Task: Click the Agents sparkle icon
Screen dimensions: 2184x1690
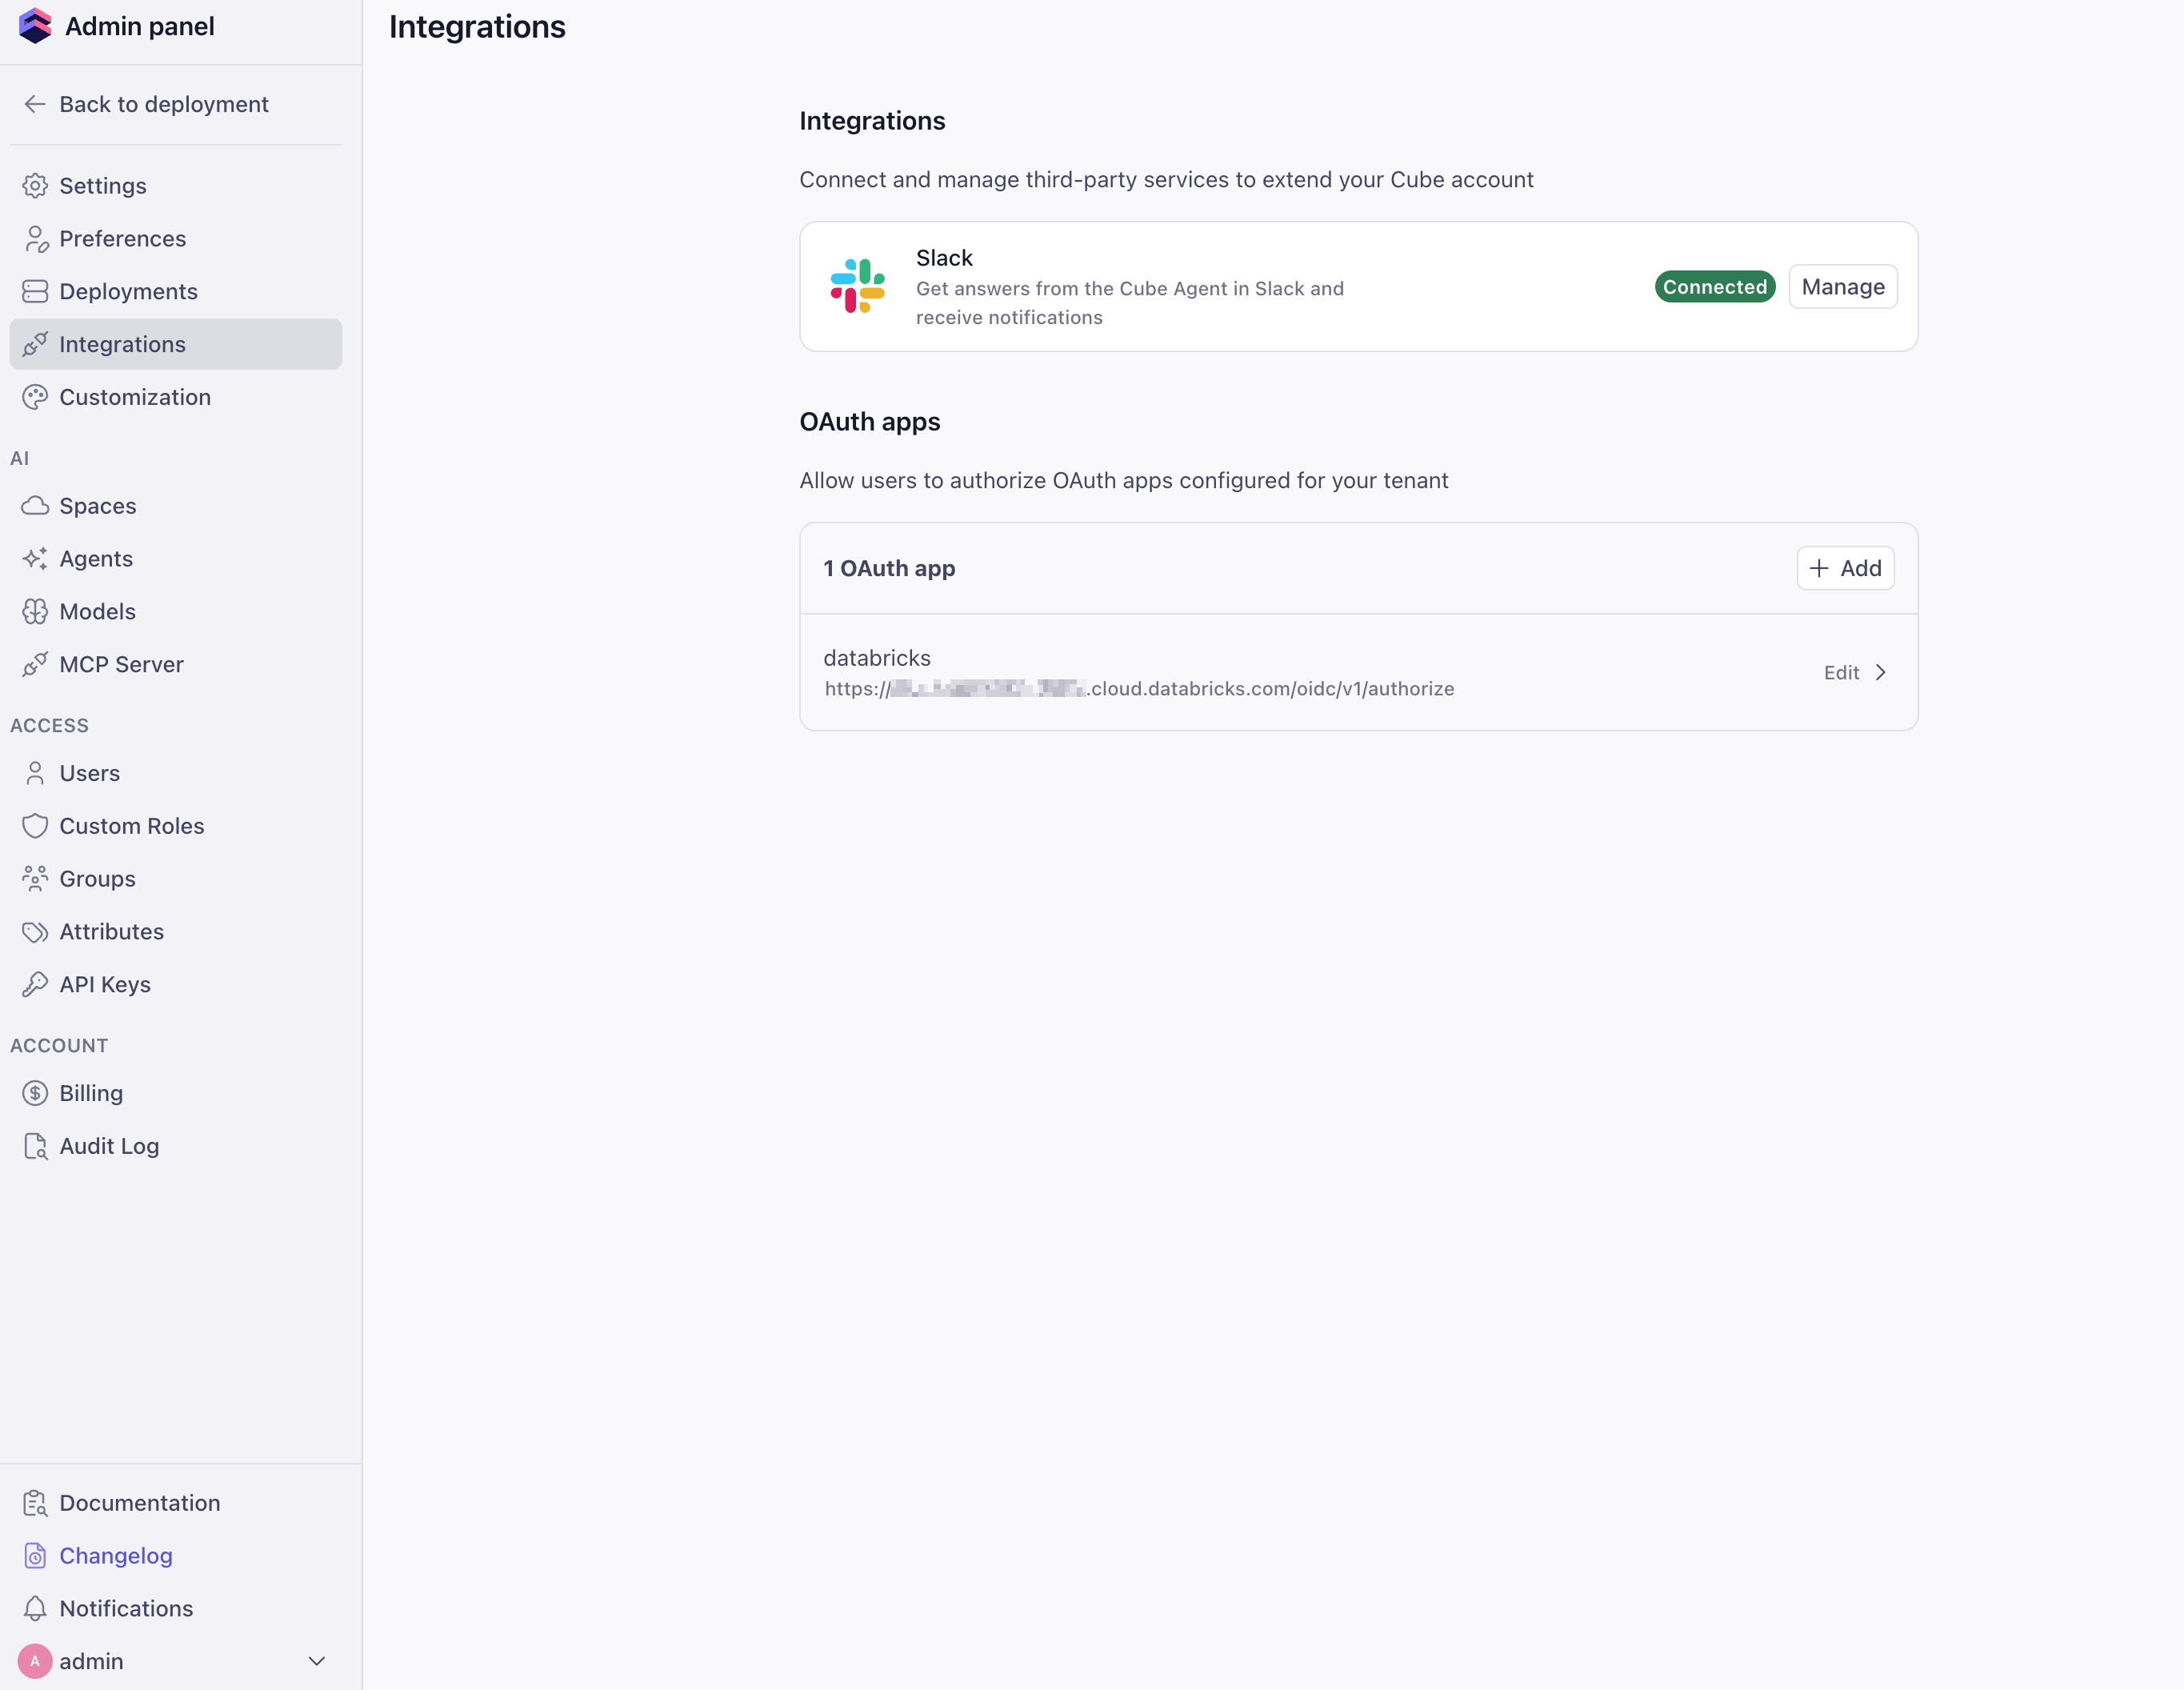Action: coord(35,559)
